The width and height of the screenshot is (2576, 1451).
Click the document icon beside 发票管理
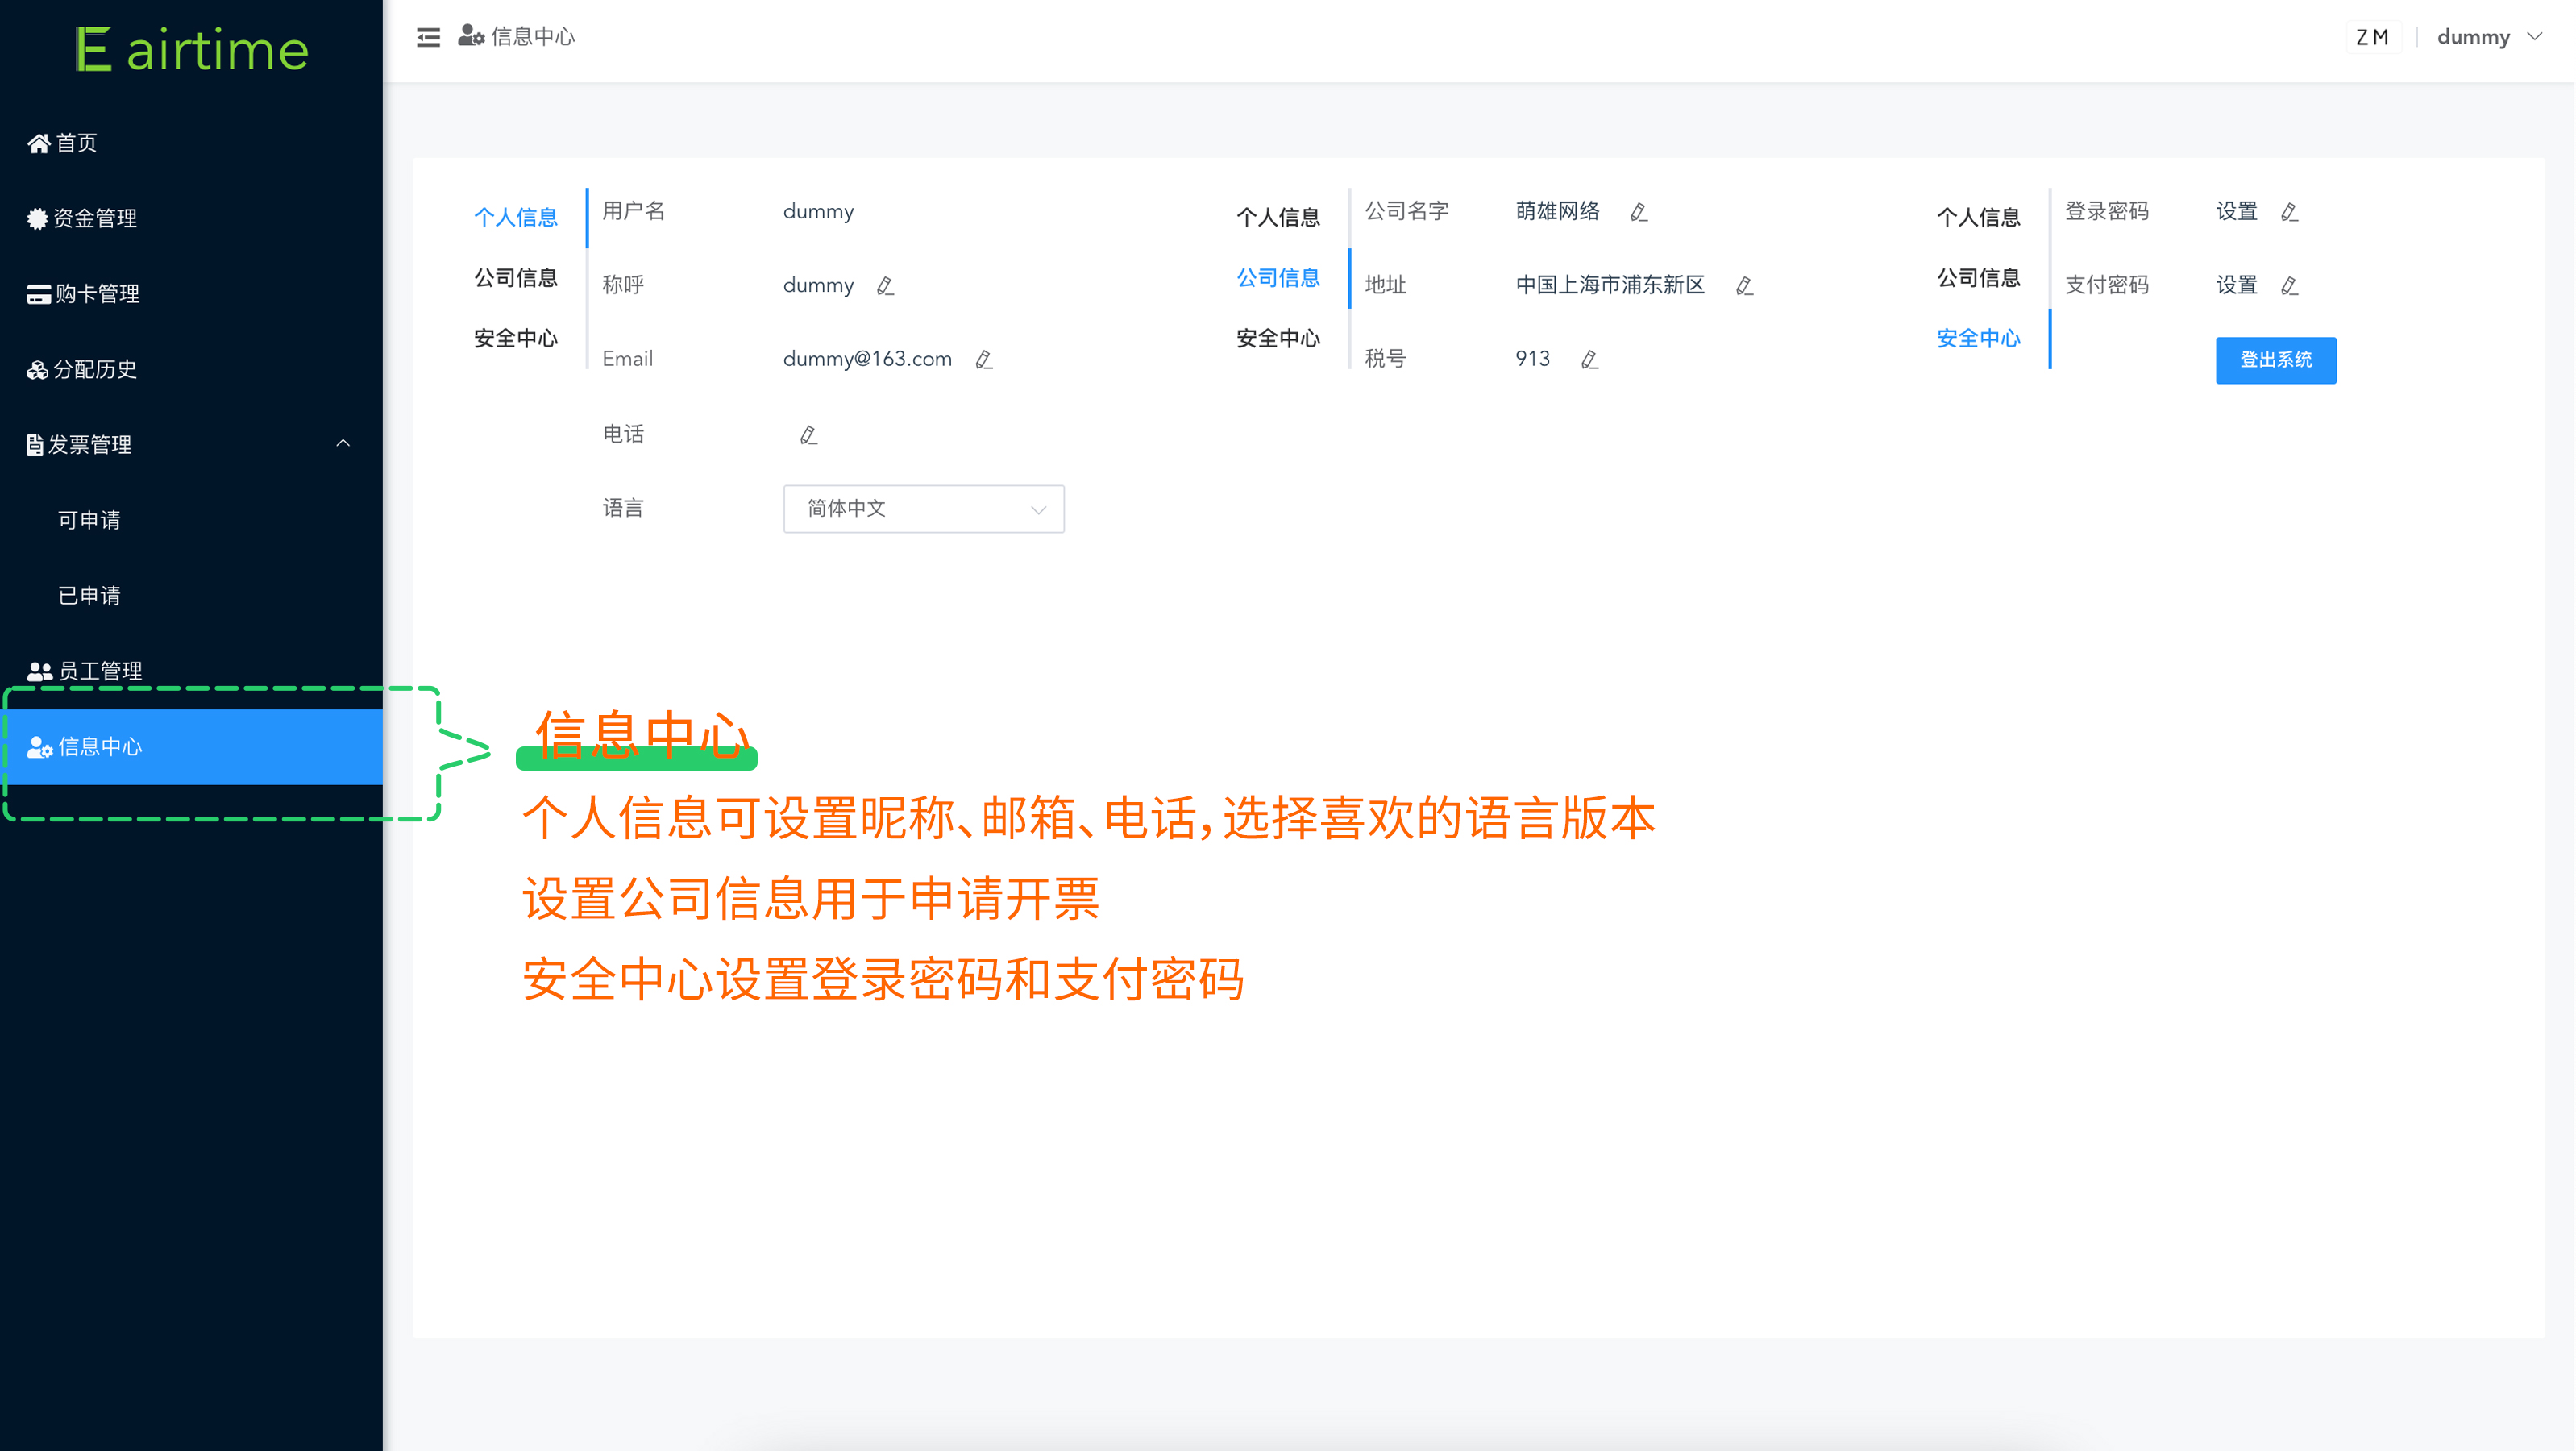35,445
